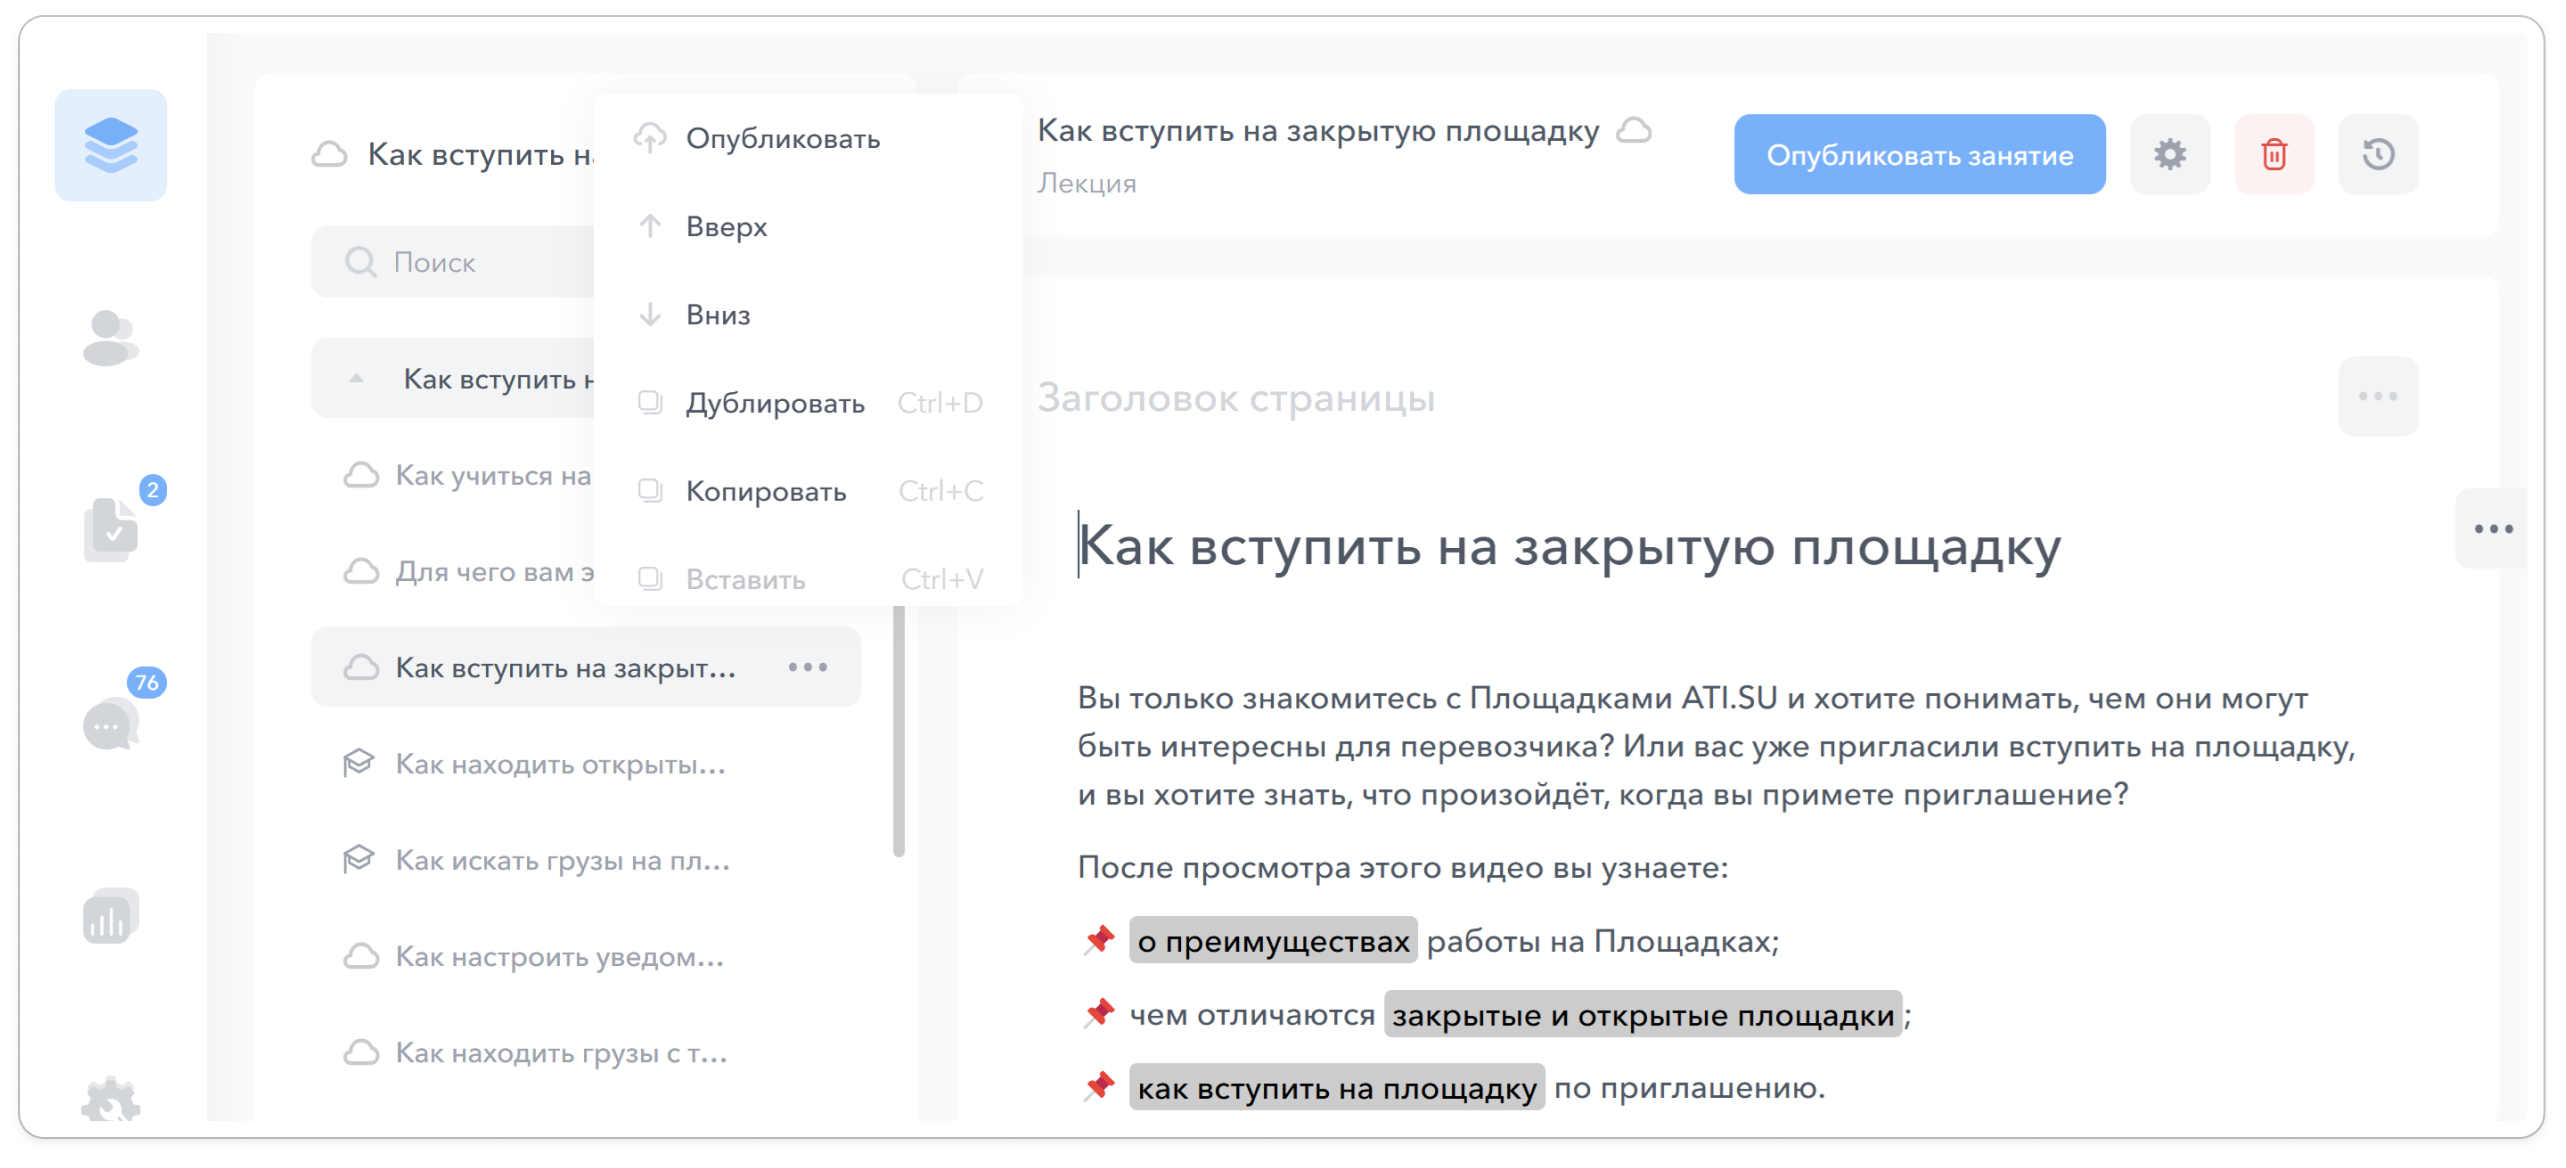The image size is (2566, 1168).
Task: Click the "Опубликовать занятие" button
Action: tap(1918, 155)
